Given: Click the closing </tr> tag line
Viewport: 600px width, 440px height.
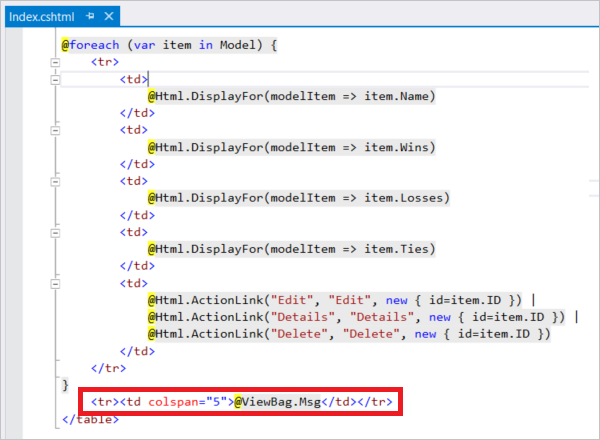Looking at the screenshot, I should (108, 368).
